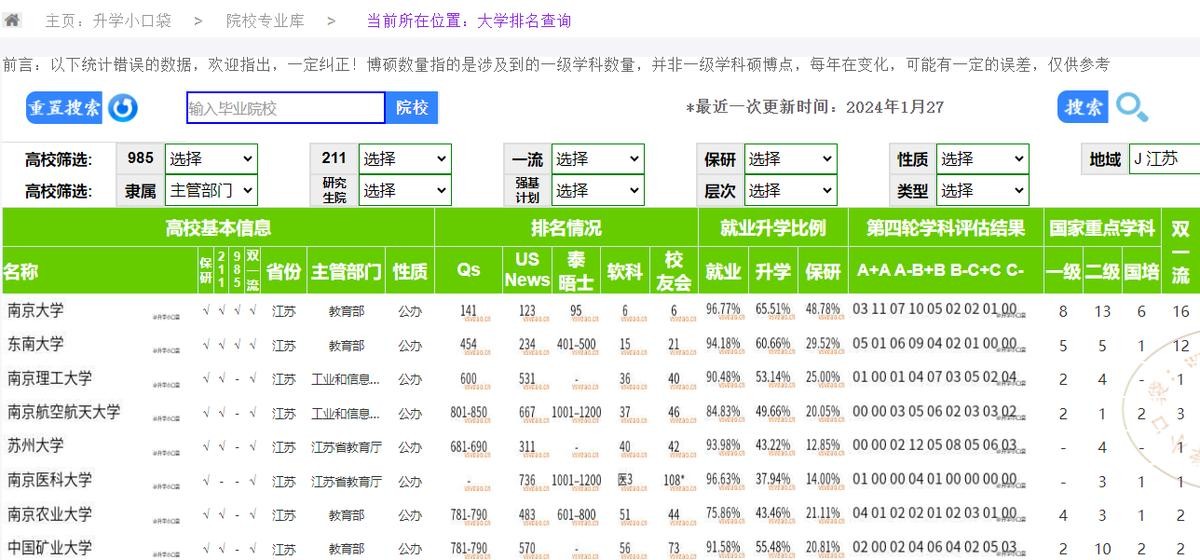Sort by Qs ranking column header
This screenshot has height=560, width=1200.
point(468,270)
